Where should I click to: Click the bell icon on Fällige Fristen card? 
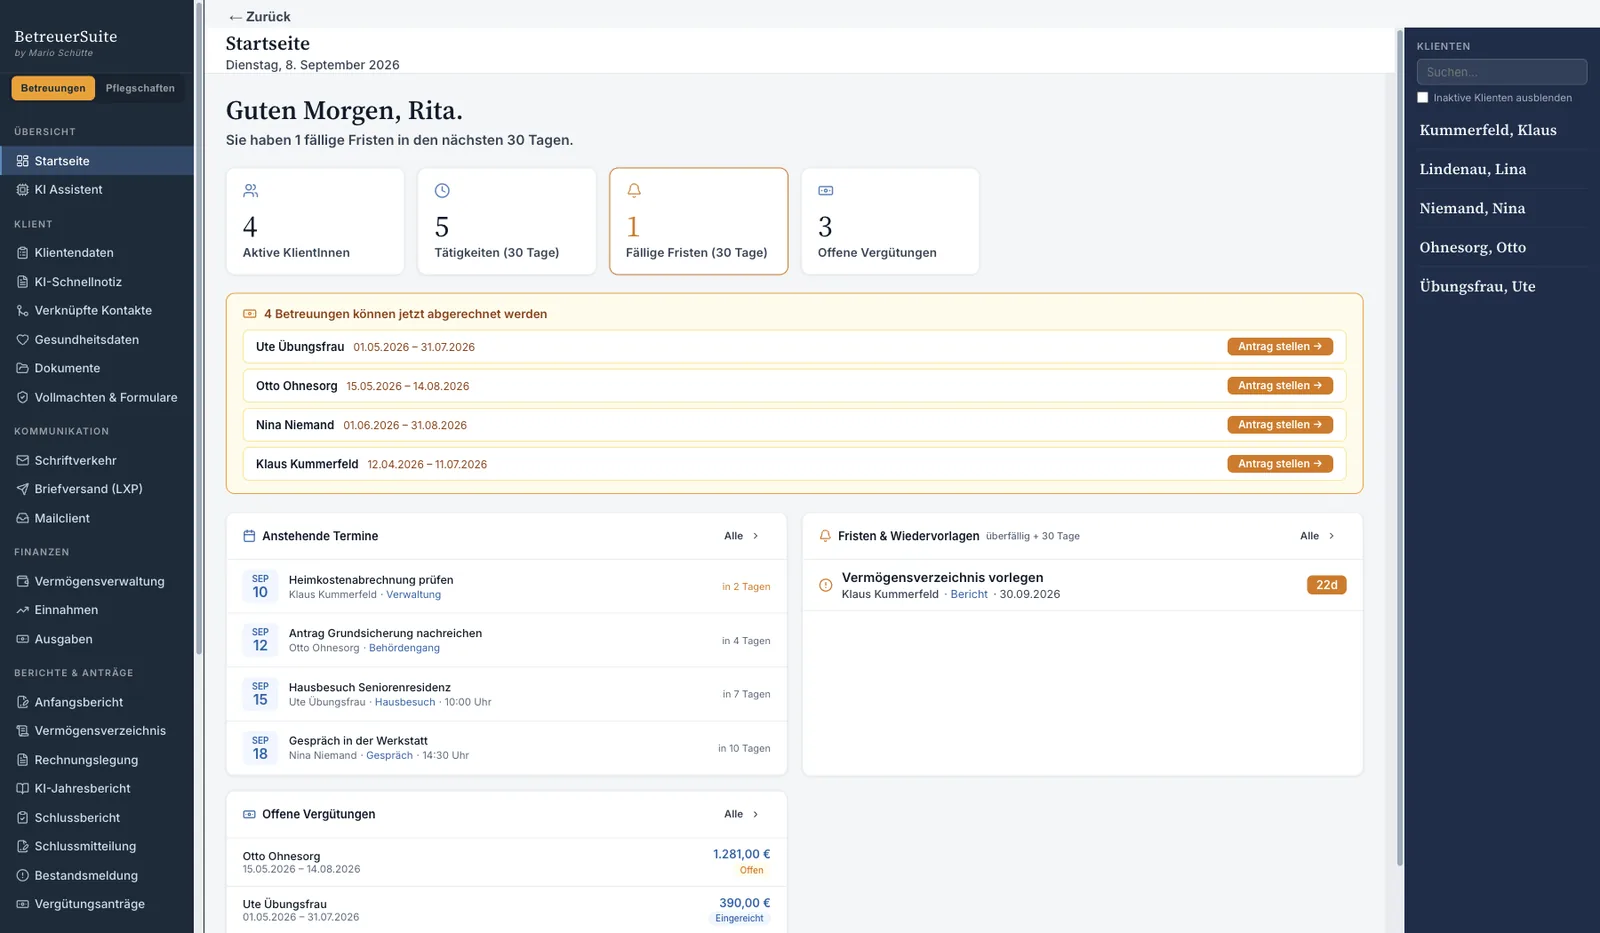click(634, 190)
